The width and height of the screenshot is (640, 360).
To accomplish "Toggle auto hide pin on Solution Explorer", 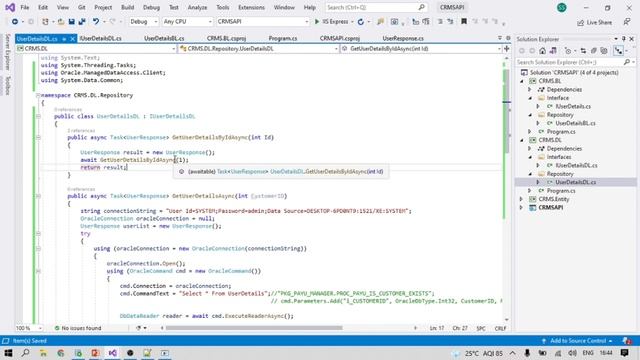I will (x=624, y=39).
